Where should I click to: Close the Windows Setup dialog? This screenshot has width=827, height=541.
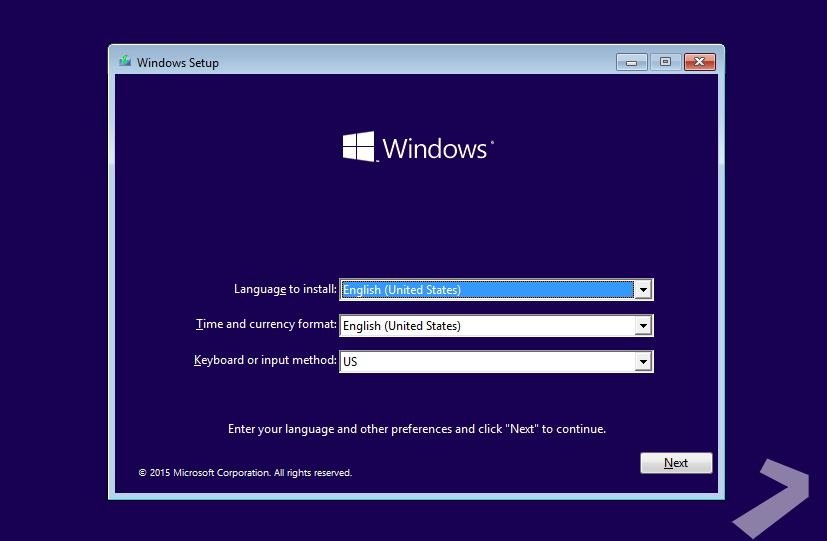point(701,62)
